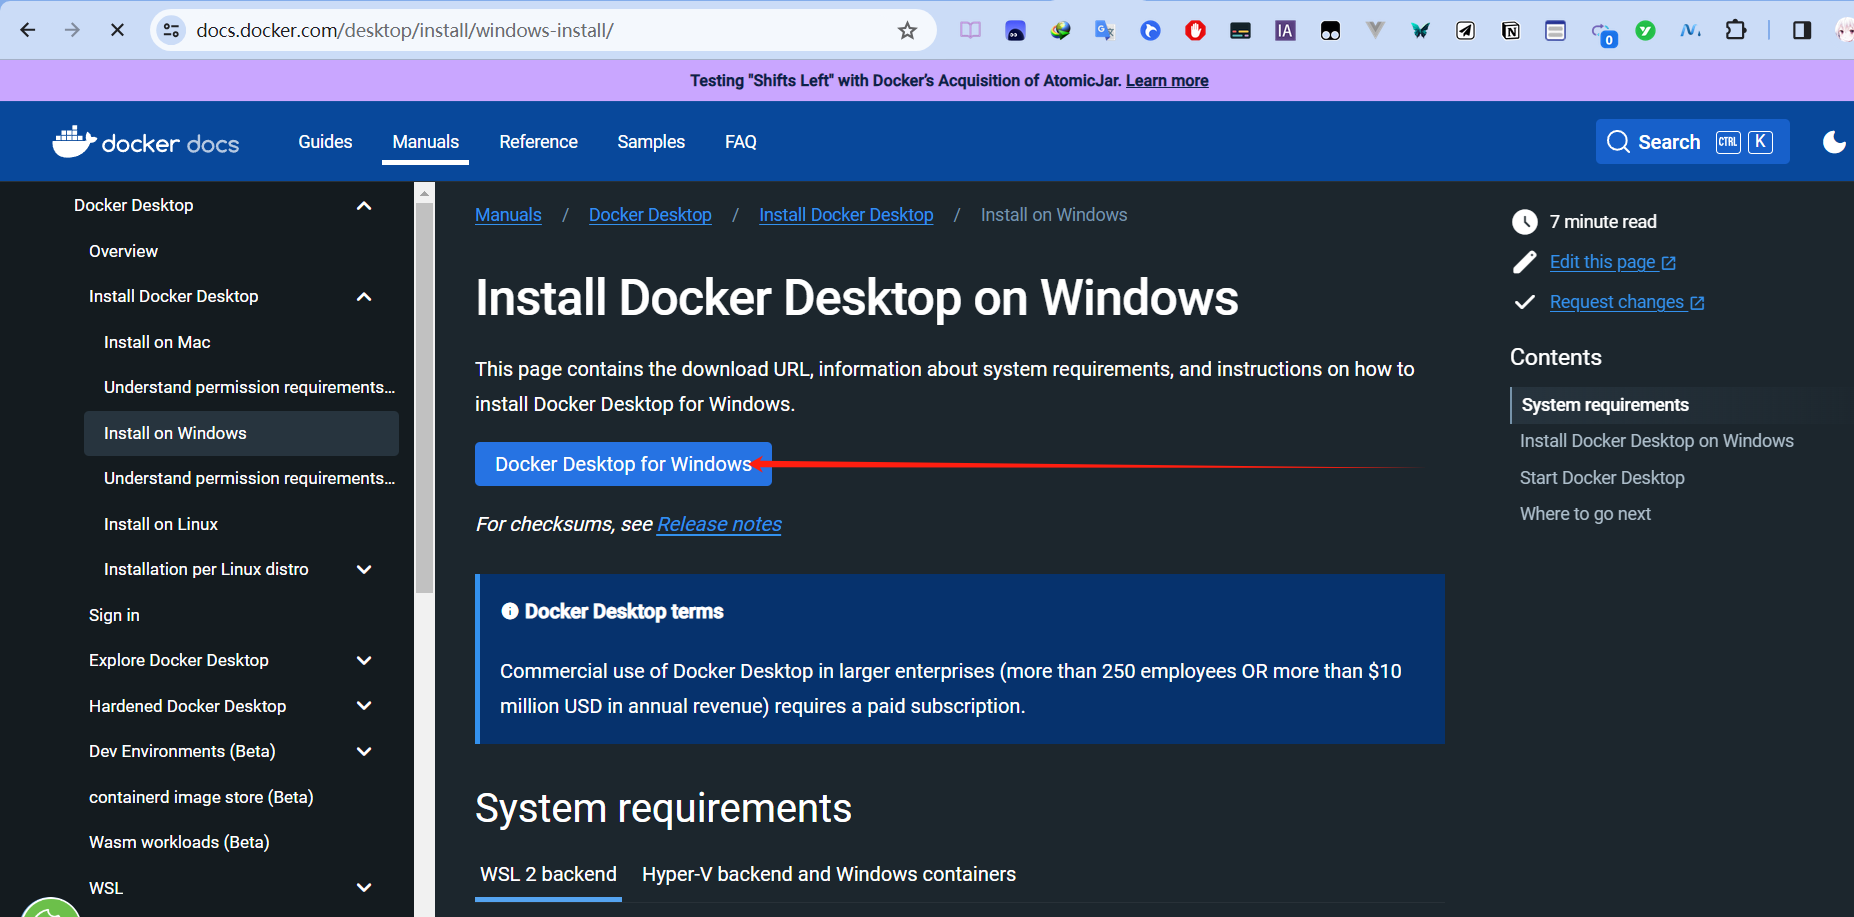Open the browser extensions puzzle icon
Screen dimensions: 1854x917
point(1737,30)
